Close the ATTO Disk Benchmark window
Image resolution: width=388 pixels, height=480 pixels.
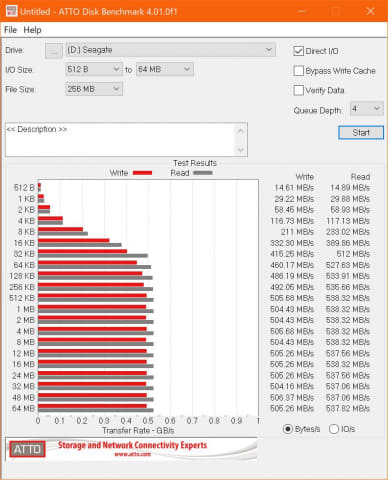click(370, 11)
